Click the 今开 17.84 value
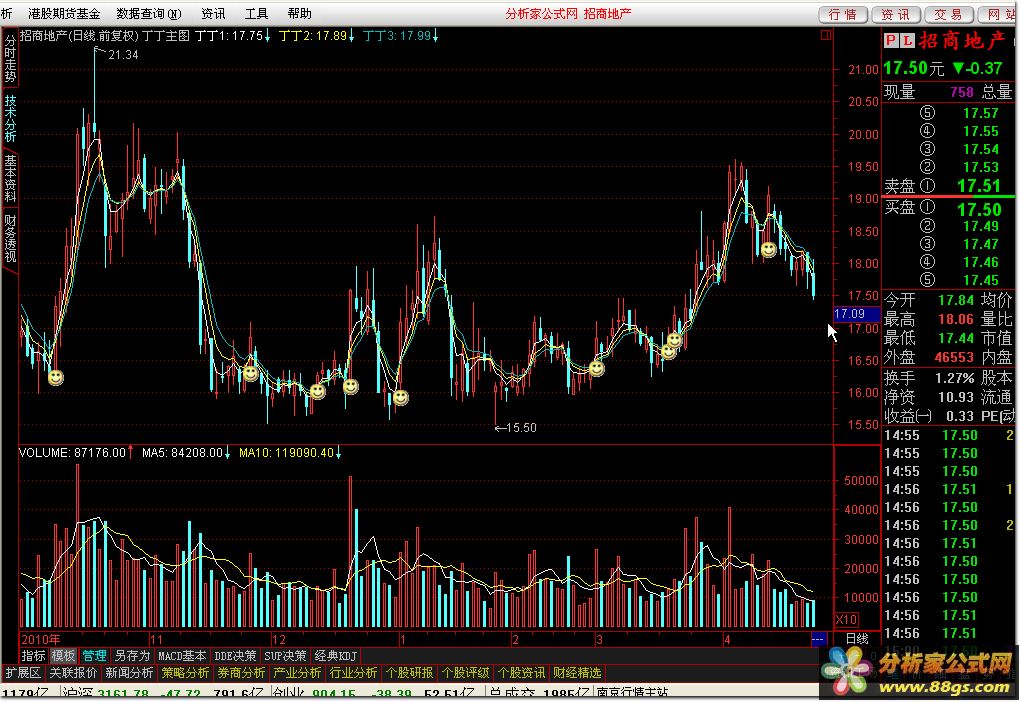Image resolution: width=1021 pixels, height=702 pixels. pyautogui.click(x=956, y=300)
